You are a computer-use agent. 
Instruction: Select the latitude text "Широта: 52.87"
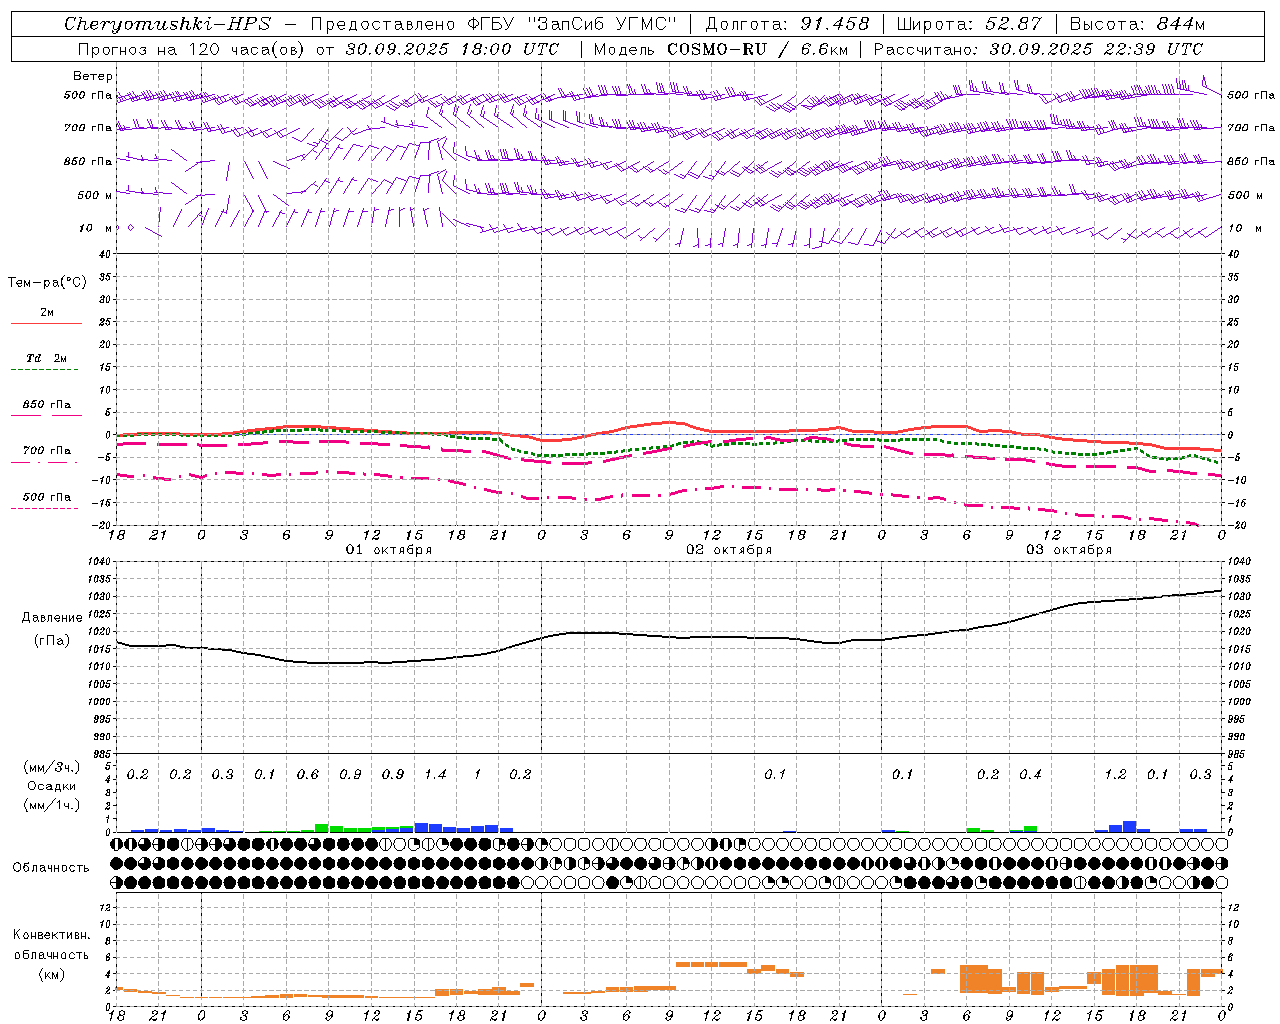click(969, 24)
